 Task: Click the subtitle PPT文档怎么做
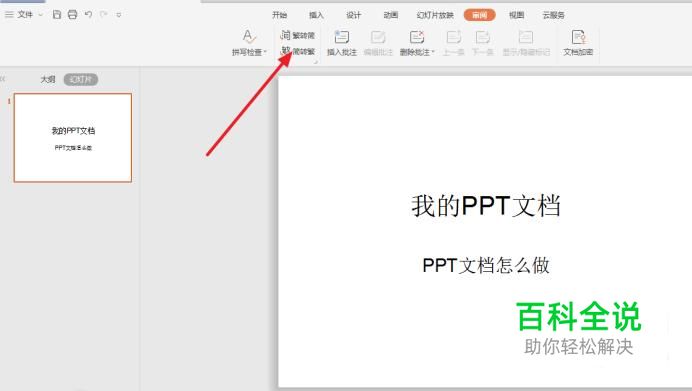pyautogui.click(x=486, y=265)
